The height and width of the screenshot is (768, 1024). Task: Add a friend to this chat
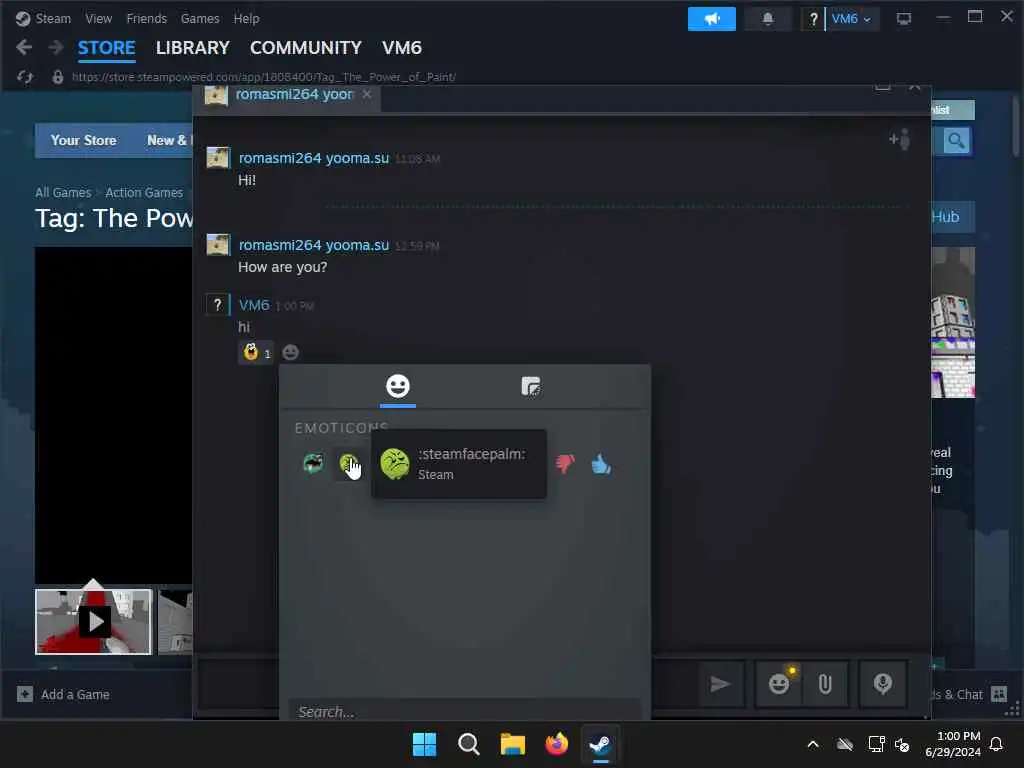[899, 139]
